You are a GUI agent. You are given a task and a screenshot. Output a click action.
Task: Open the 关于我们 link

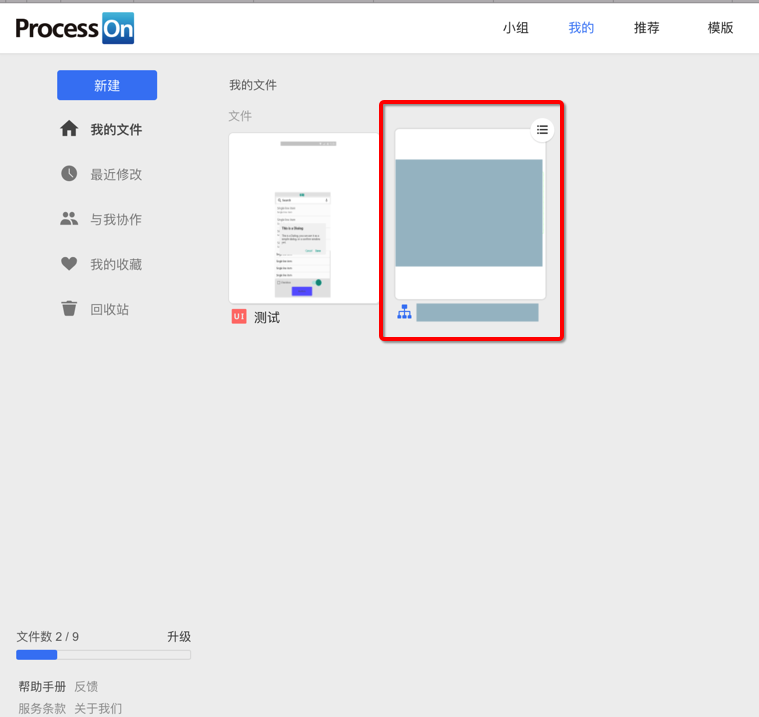click(x=98, y=708)
